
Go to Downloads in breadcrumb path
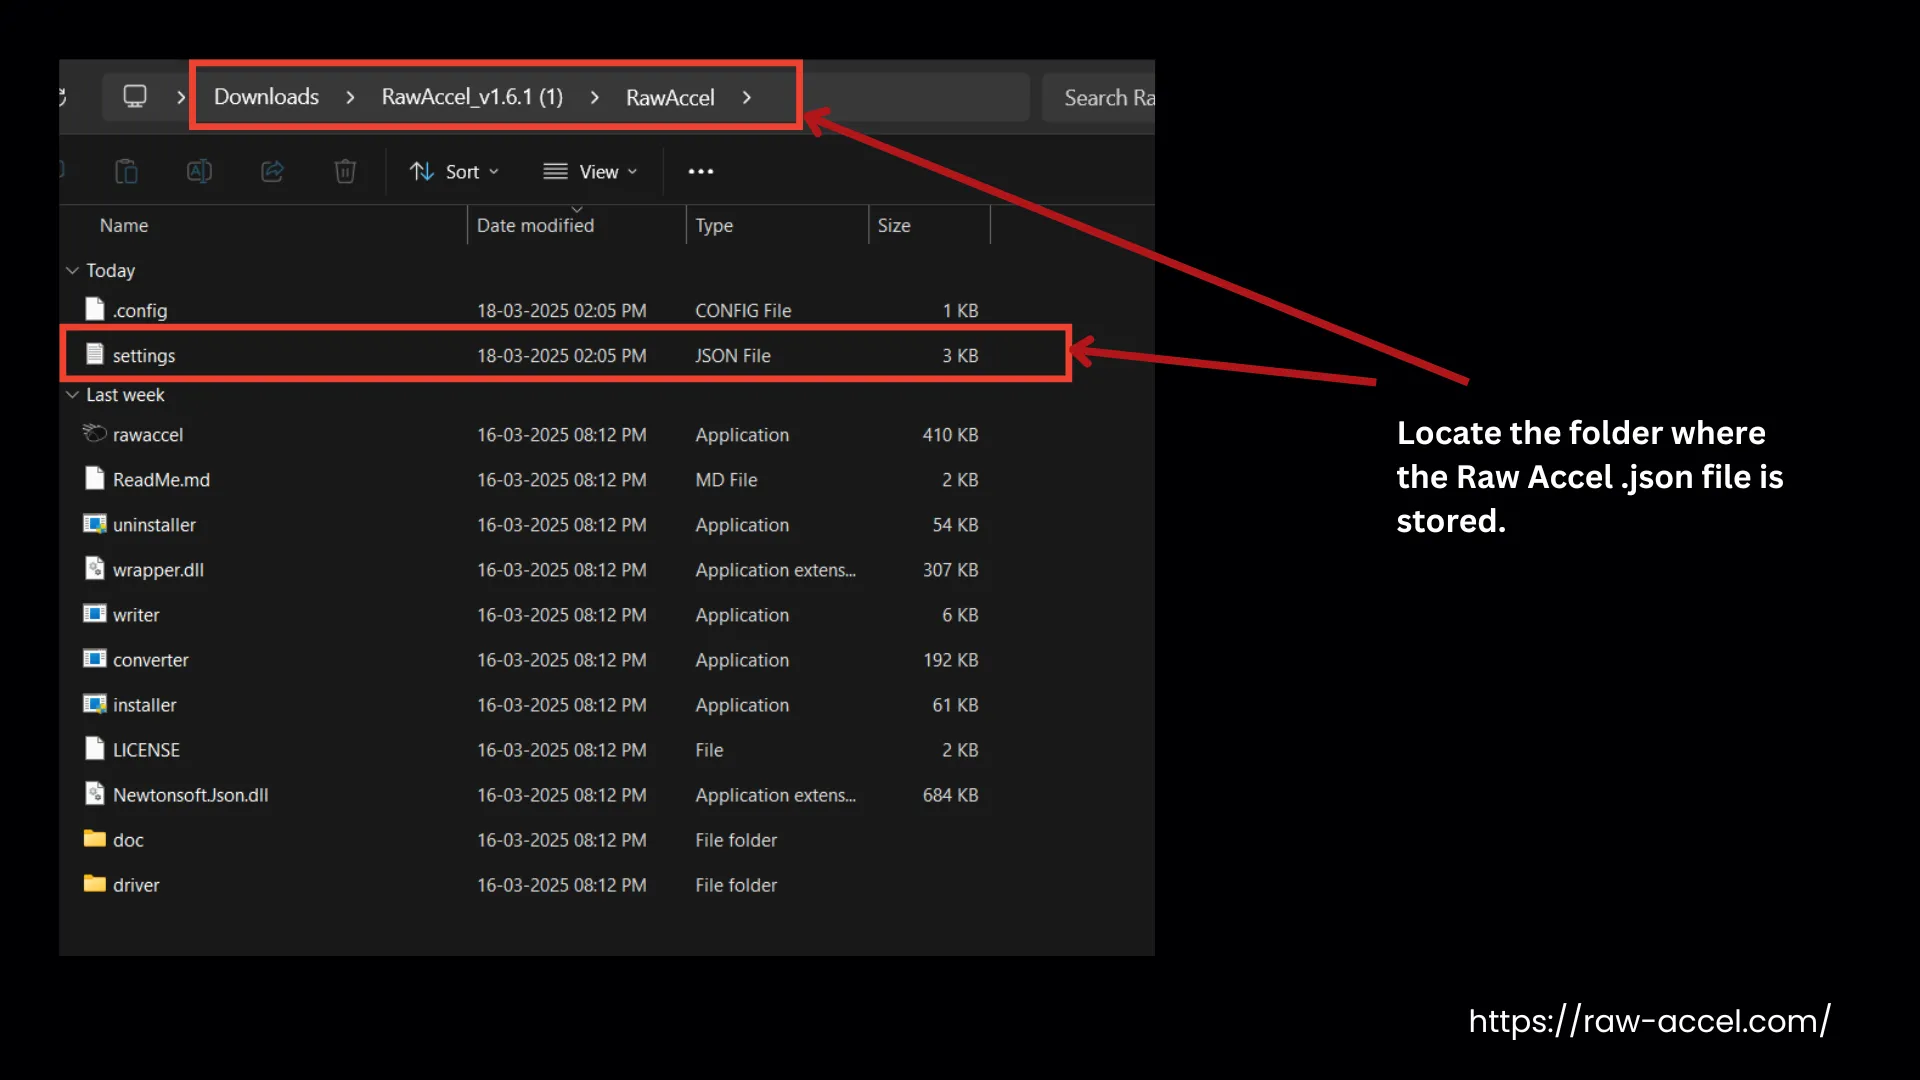(x=266, y=97)
